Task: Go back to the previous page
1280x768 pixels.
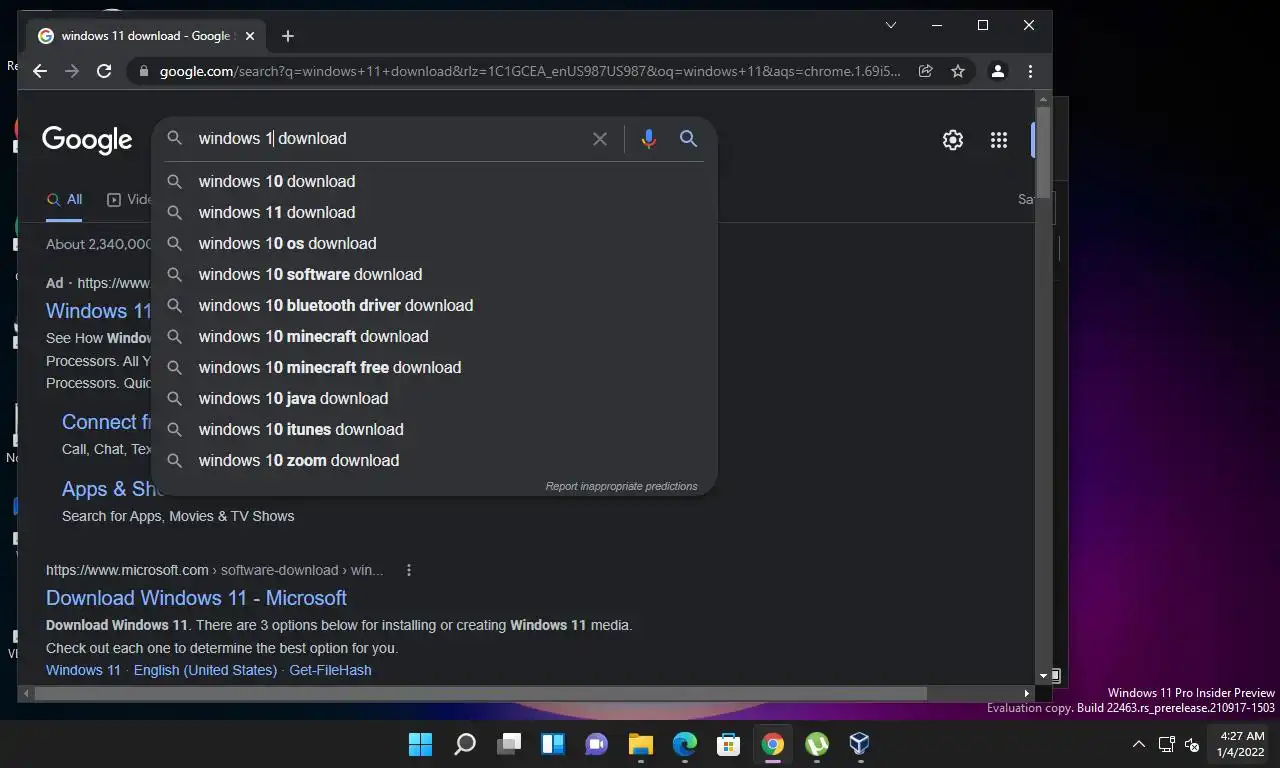Action: (40, 71)
